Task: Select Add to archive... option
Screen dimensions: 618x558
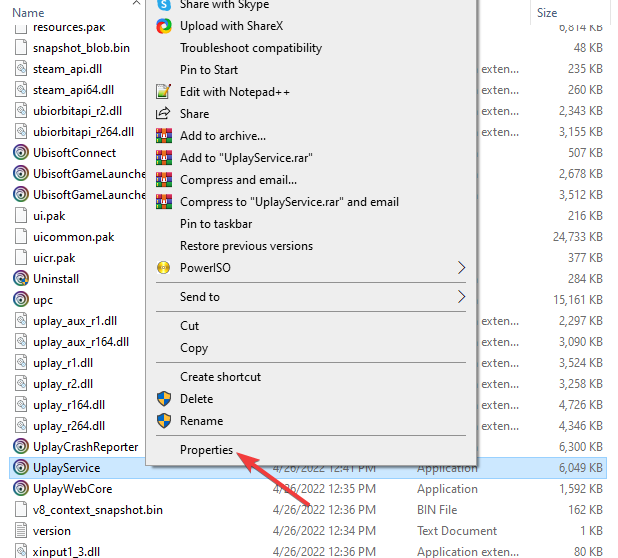Action: click(x=223, y=136)
